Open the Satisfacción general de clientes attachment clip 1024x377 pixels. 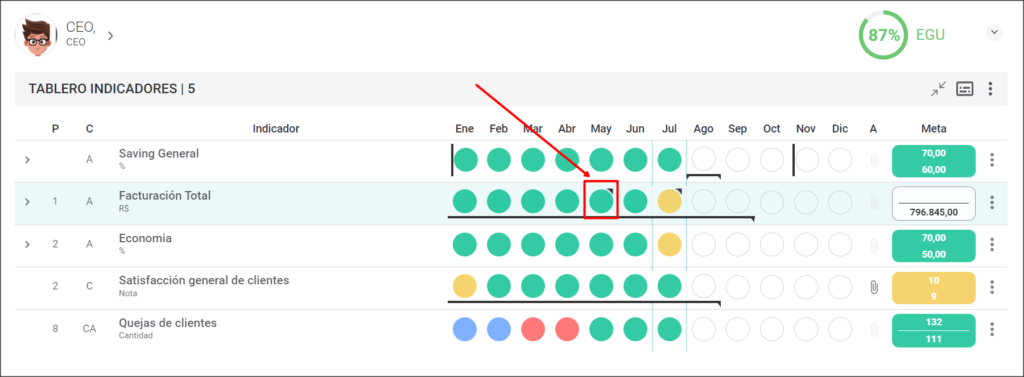(874, 287)
